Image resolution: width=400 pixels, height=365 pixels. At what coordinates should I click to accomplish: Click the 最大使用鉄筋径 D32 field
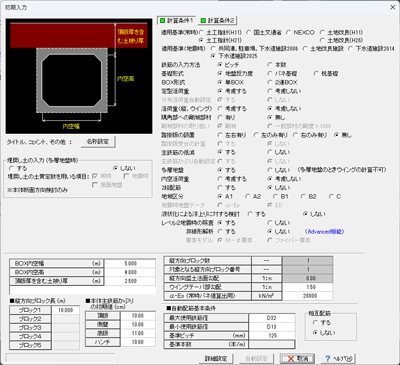[x=272, y=318]
